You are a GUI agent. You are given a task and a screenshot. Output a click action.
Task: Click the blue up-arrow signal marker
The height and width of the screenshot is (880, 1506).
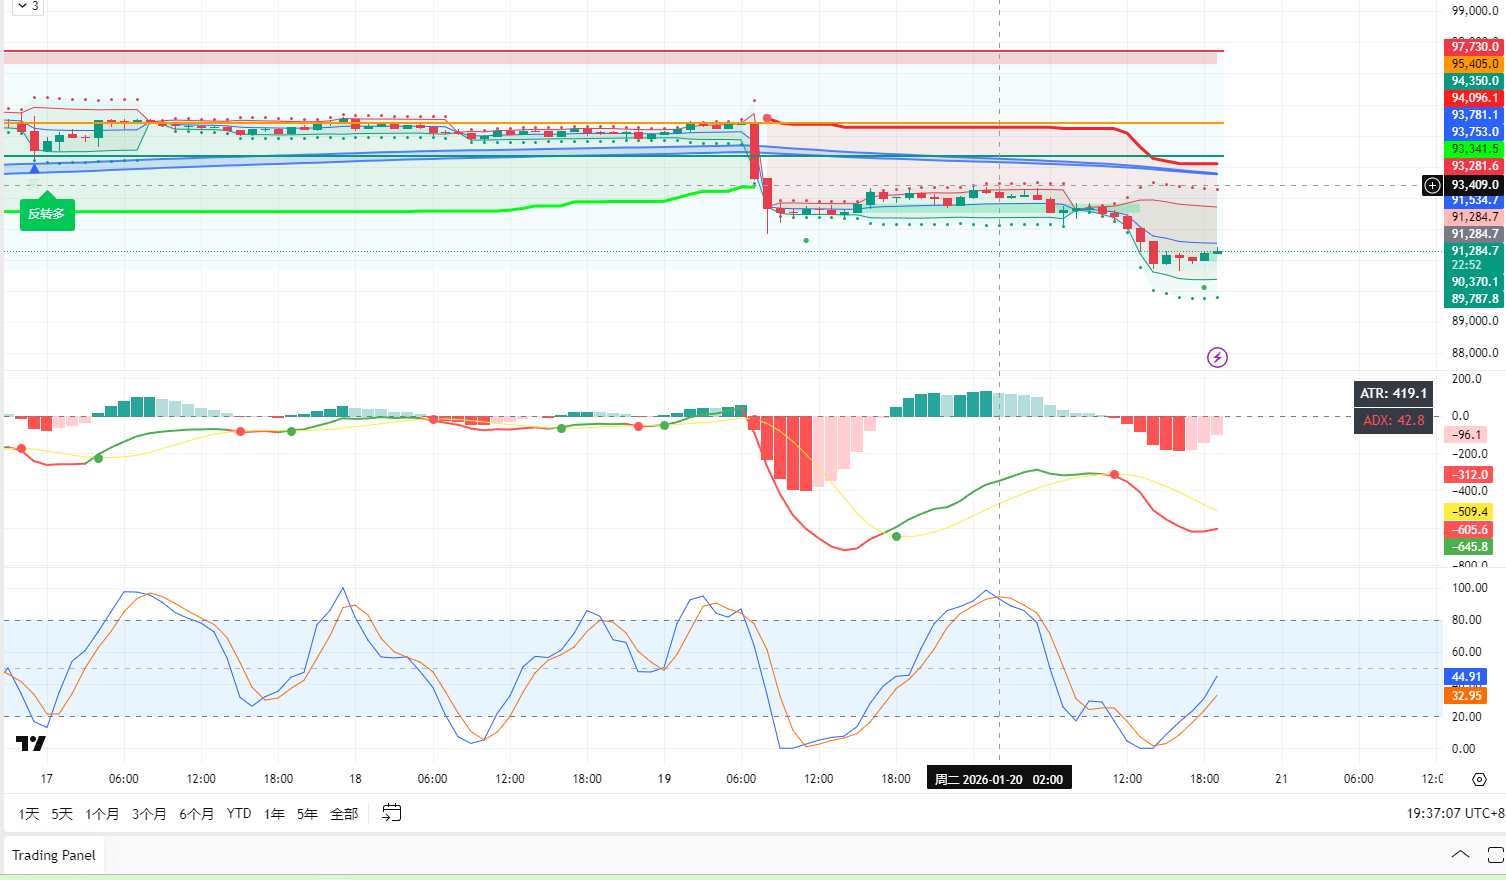(x=35, y=168)
